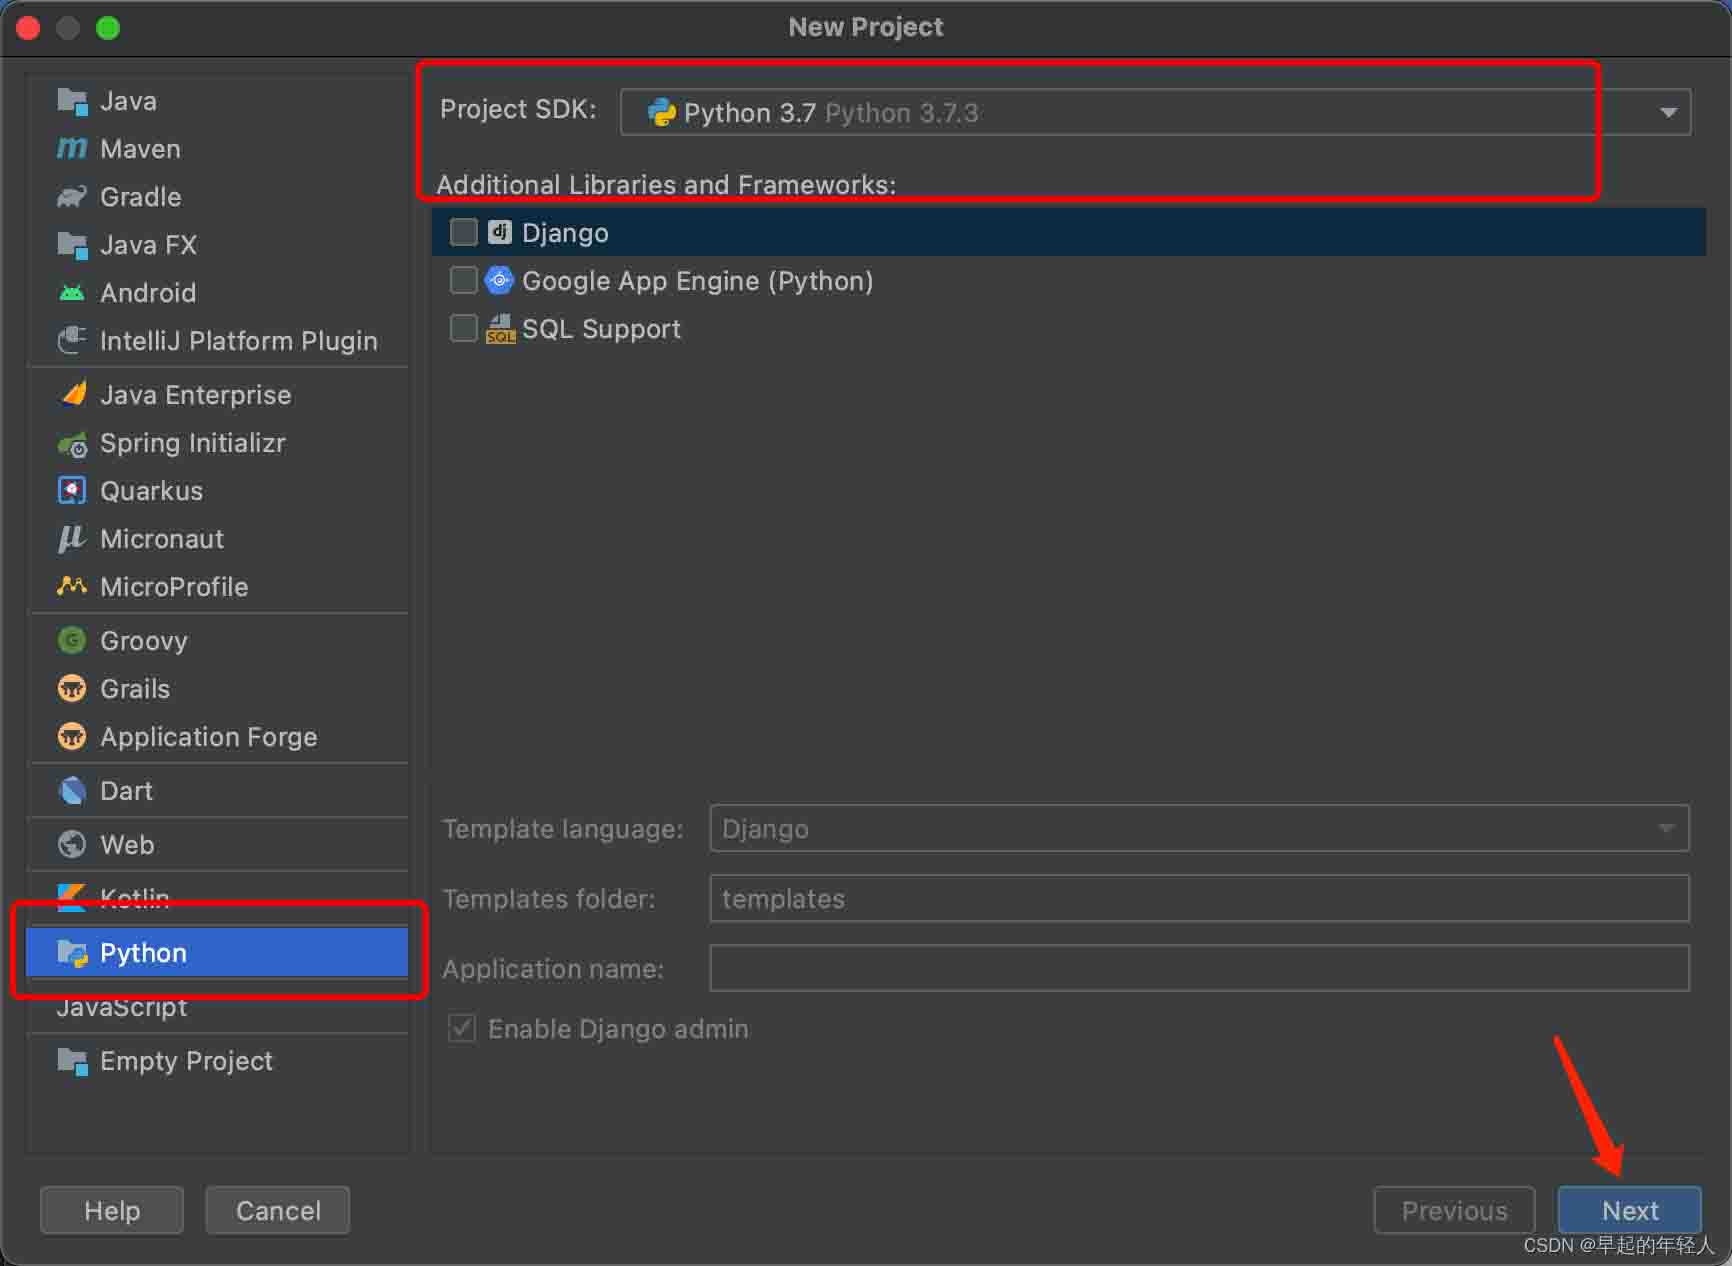
Task: Click 'Java Enterprise' list text
Action: pyautogui.click(x=196, y=395)
